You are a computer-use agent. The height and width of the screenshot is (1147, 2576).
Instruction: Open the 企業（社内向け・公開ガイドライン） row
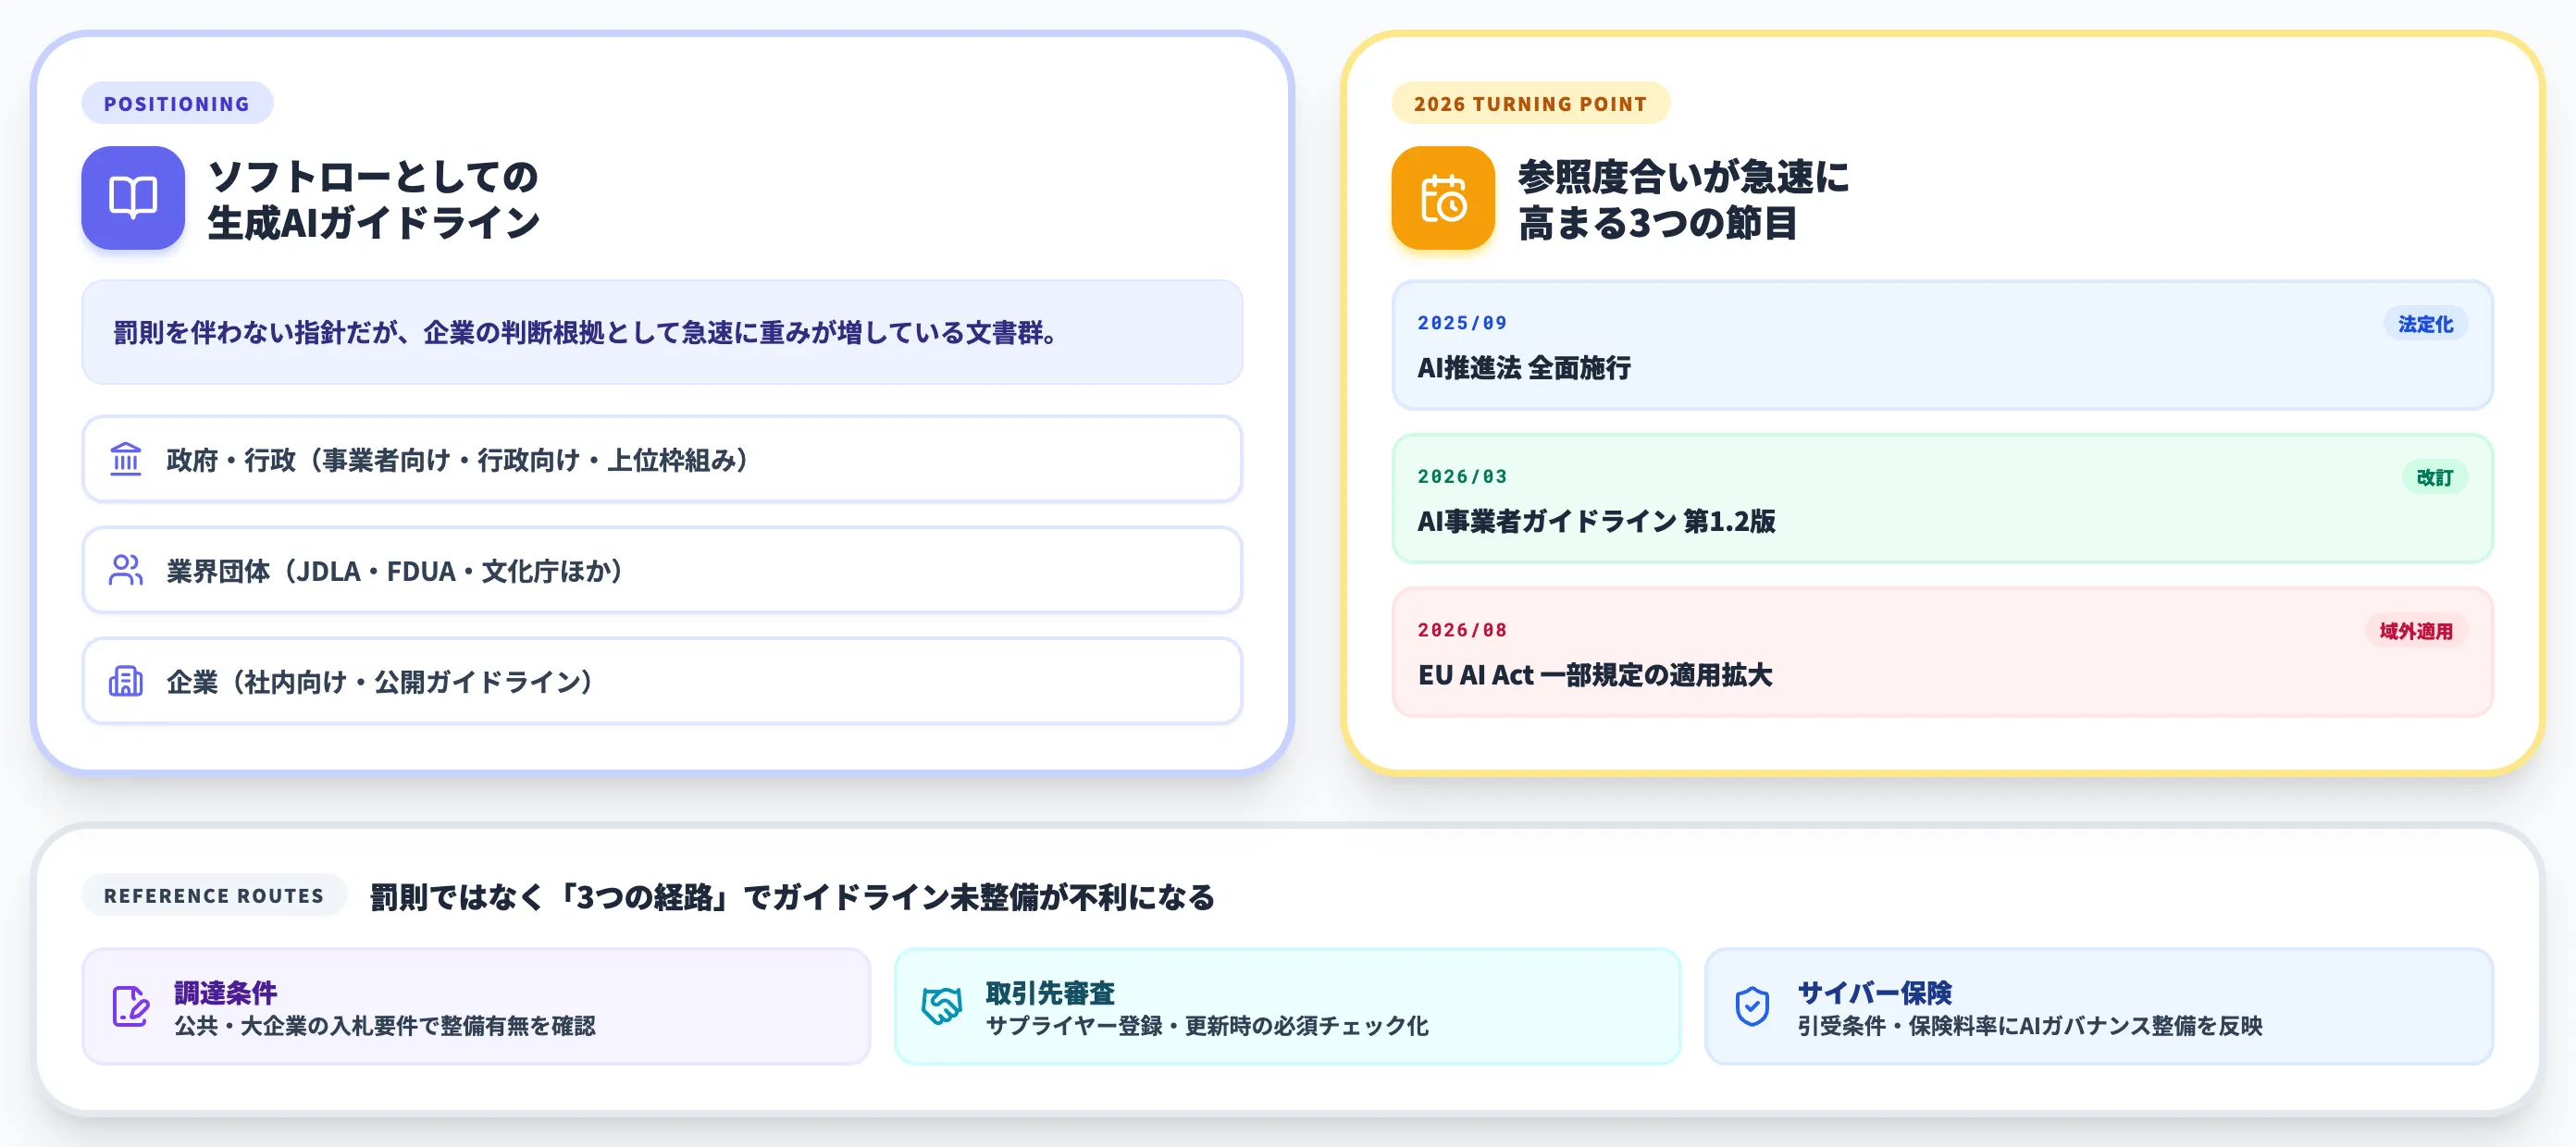662,682
